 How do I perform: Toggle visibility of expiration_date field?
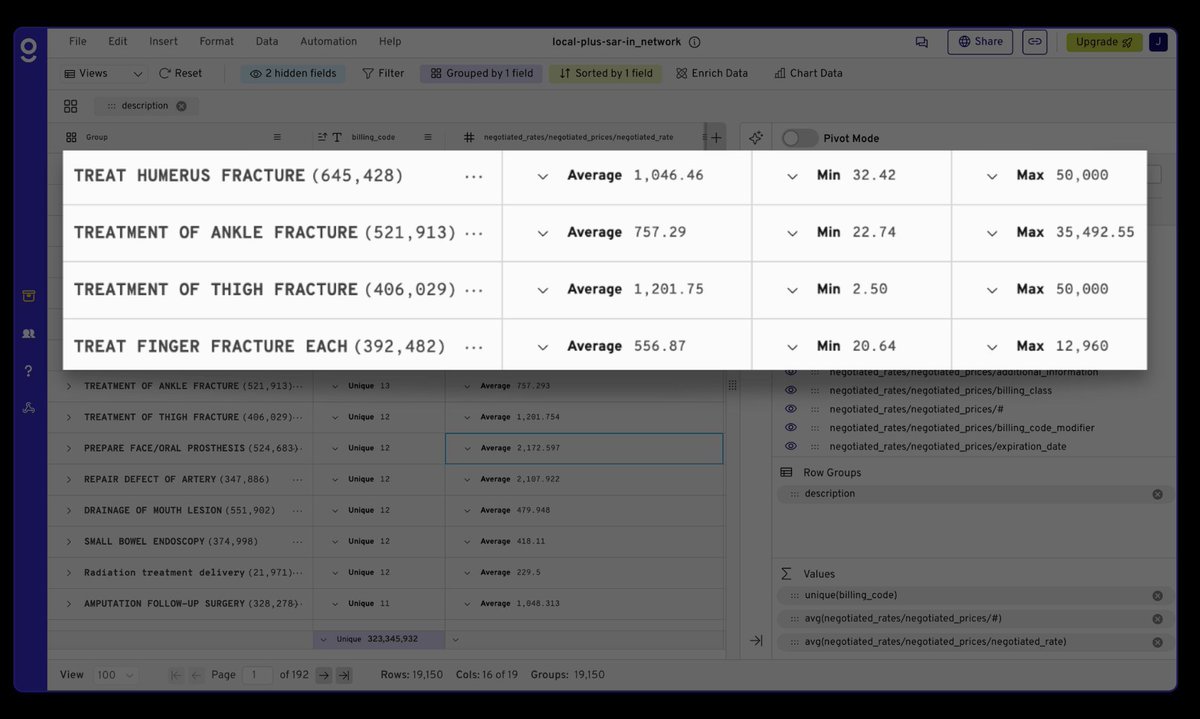tap(790, 447)
